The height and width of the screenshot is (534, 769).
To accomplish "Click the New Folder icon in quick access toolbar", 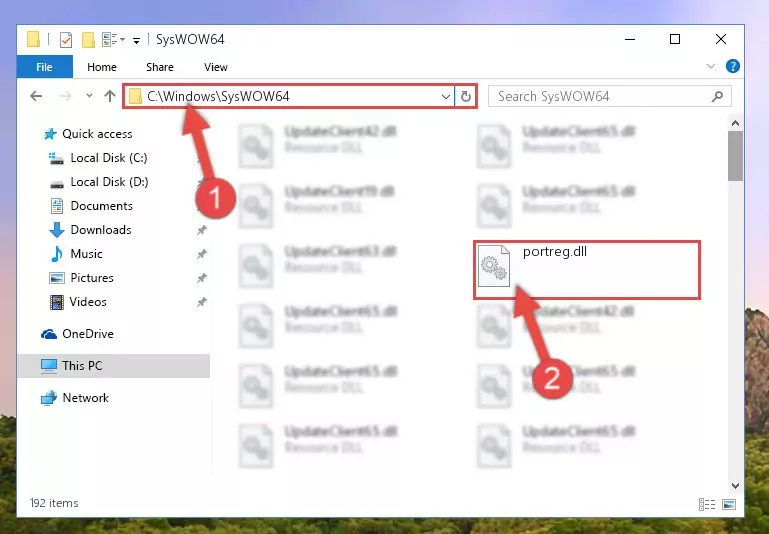I will 88,40.
